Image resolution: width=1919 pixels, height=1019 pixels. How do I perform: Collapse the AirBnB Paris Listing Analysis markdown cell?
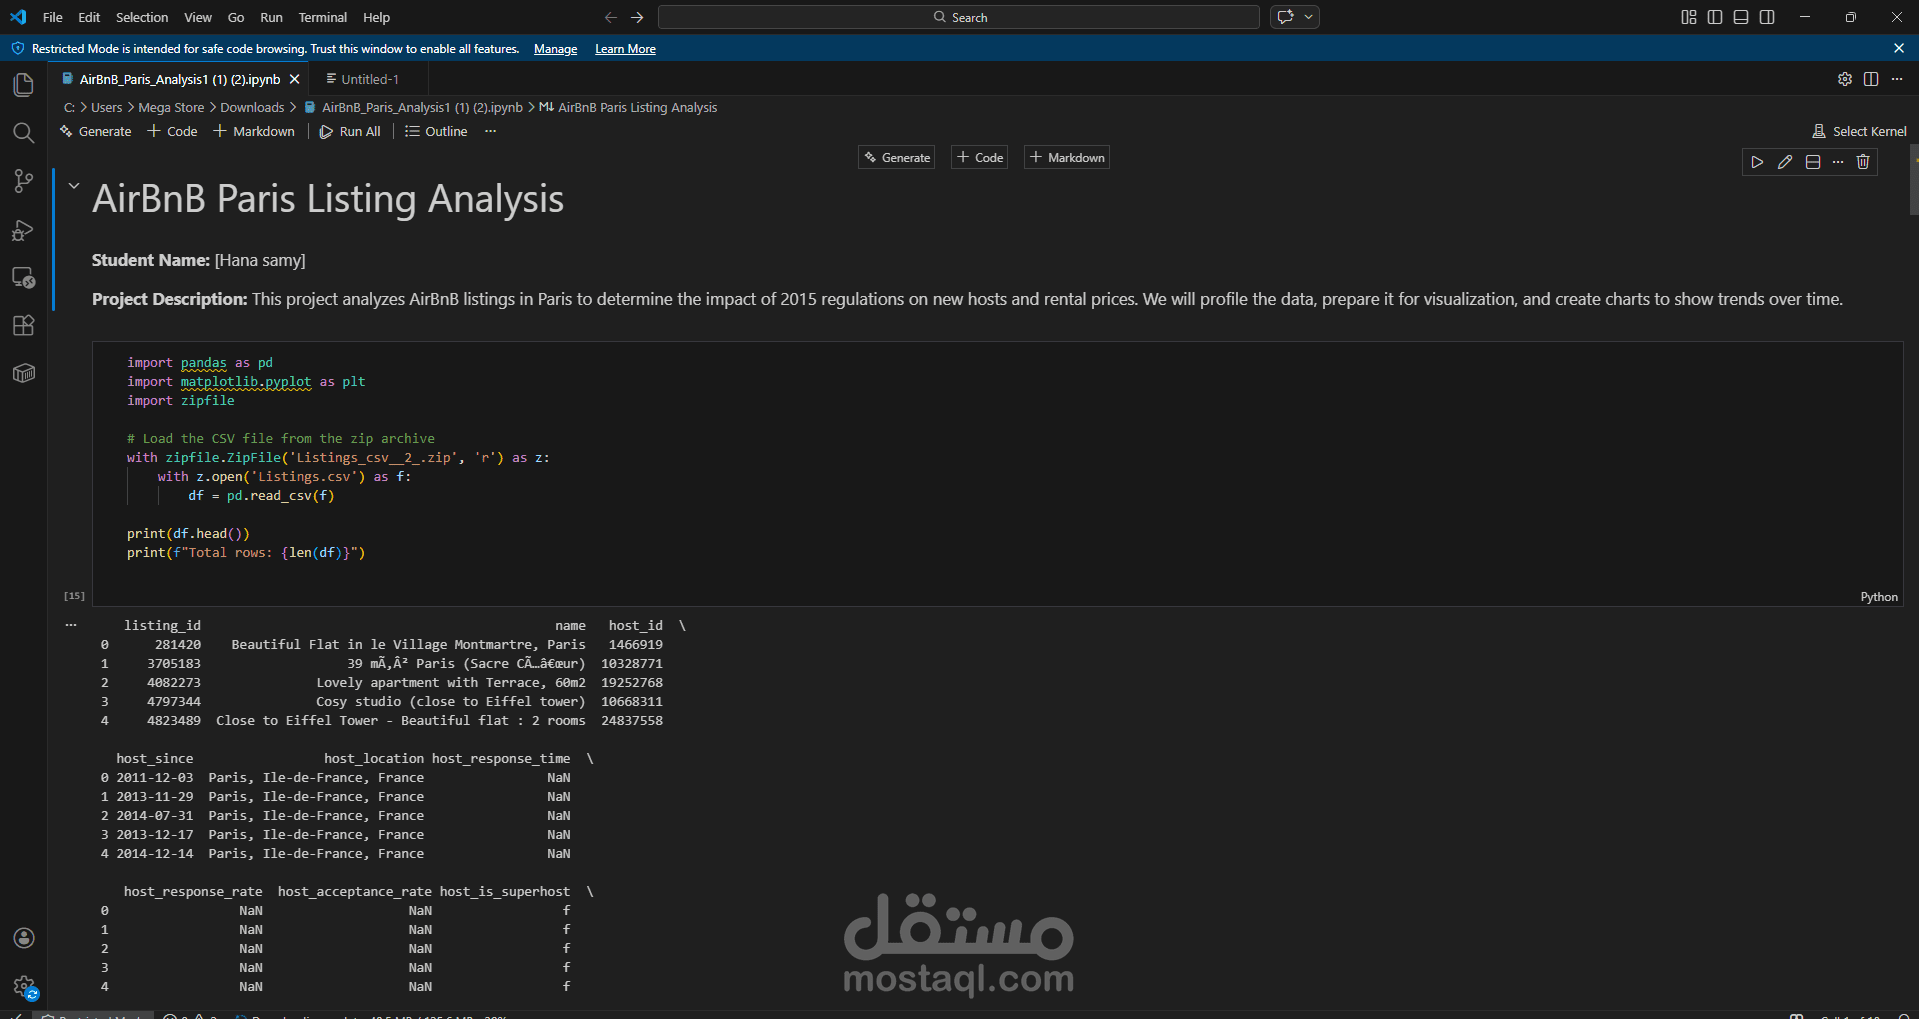click(x=73, y=185)
